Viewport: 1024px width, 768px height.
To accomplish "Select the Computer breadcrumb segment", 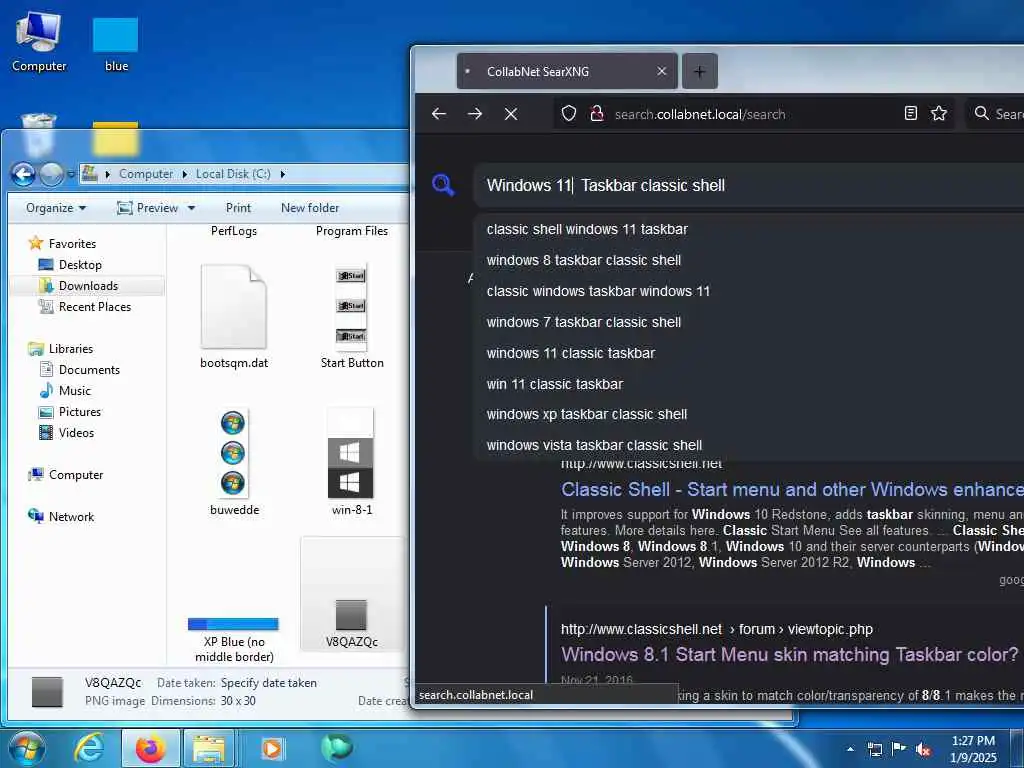I will pos(146,174).
